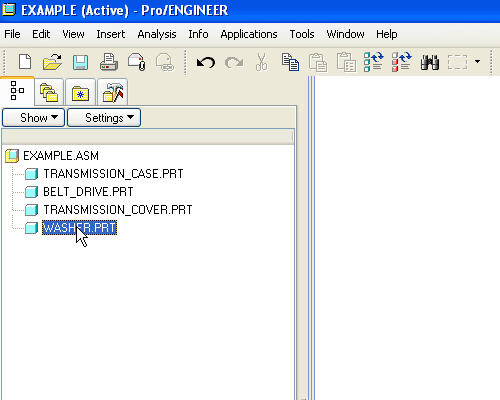
Task: Open an existing file with folder icon
Action: coord(52,62)
